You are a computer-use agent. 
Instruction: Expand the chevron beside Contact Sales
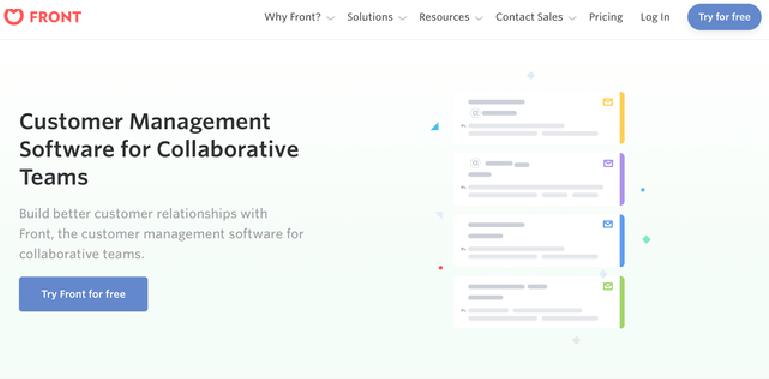(x=572, y=18)
